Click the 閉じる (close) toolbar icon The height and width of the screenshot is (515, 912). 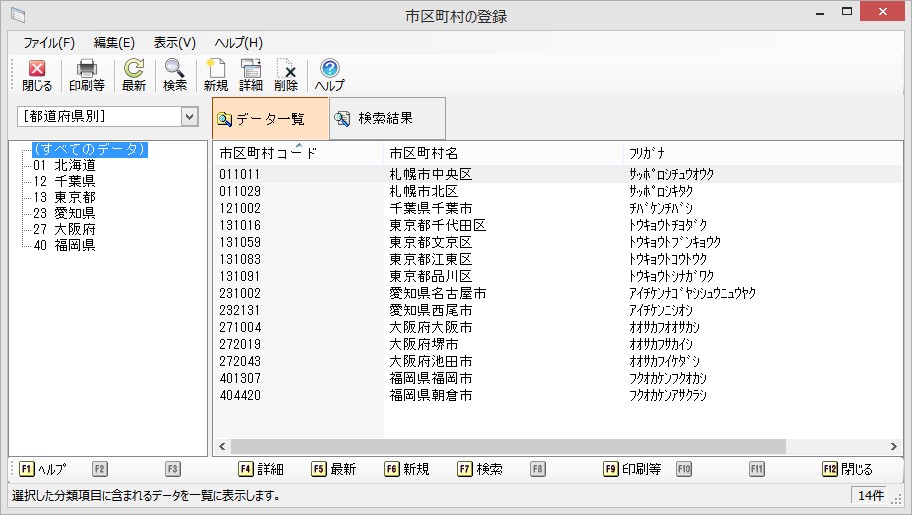tap(37, 75)
